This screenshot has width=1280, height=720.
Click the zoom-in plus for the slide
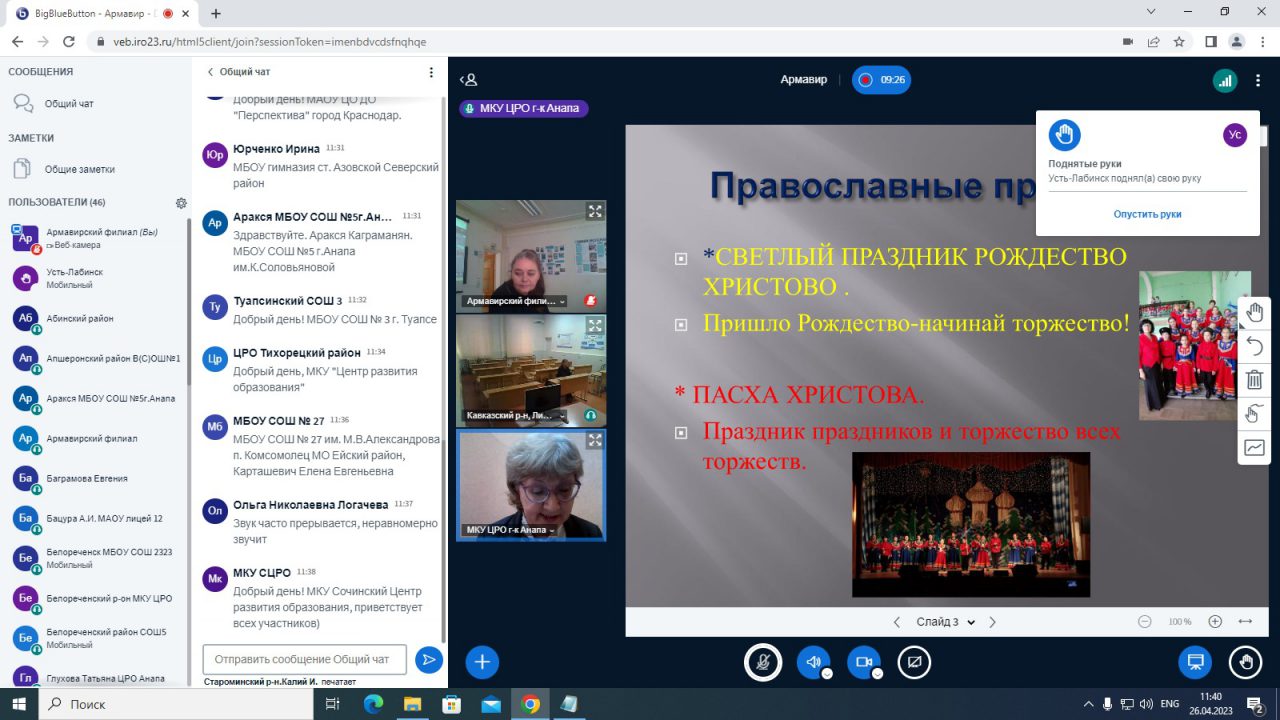click(1215, 621)
